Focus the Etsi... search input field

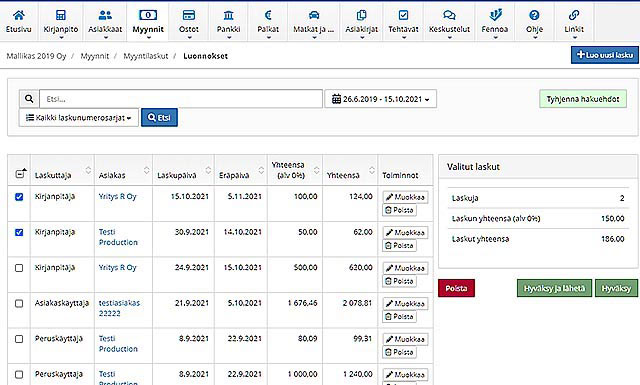pos(181,99)
